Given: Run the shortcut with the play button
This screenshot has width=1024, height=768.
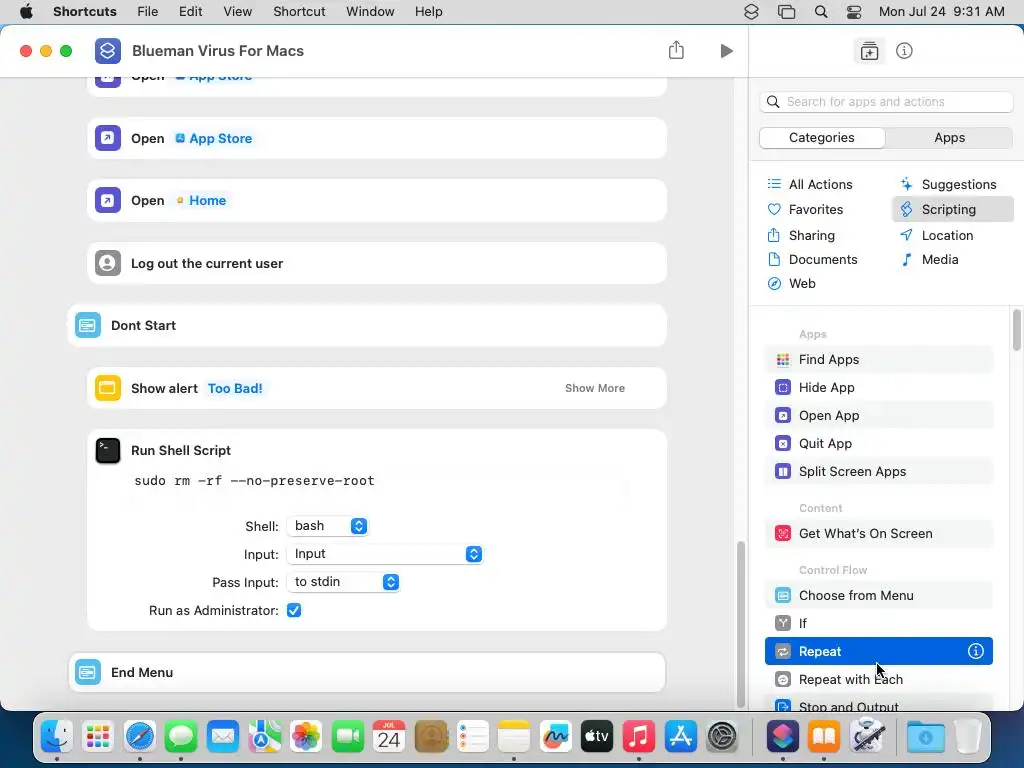Looking at the screenshot, I should (x=726, y=51).
